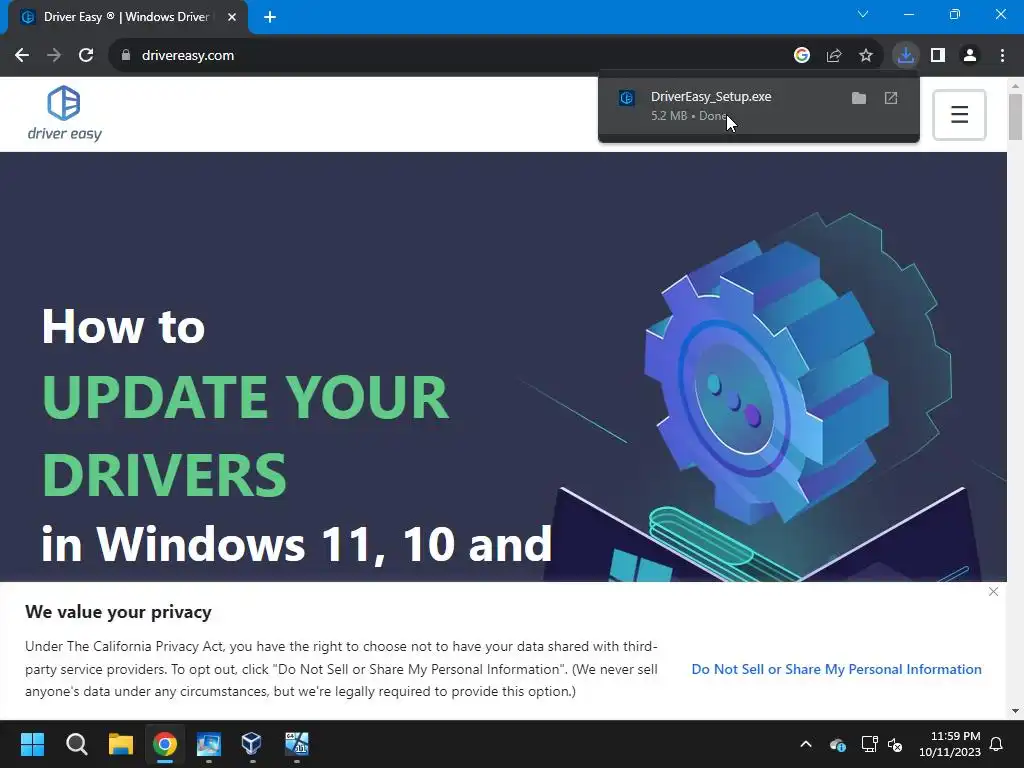Open the clock showing 11:59 PM

point(950,744)
